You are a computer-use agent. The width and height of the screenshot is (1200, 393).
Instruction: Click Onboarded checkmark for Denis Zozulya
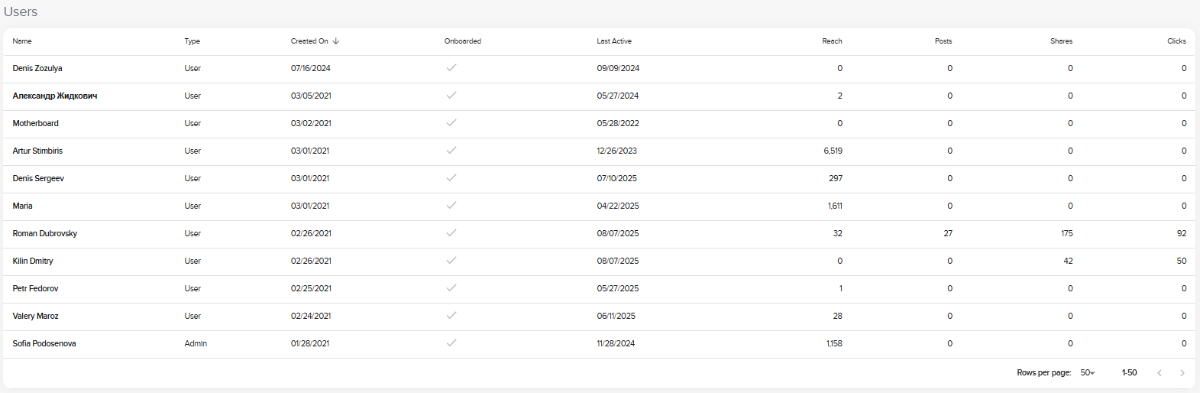pos(451,68)
